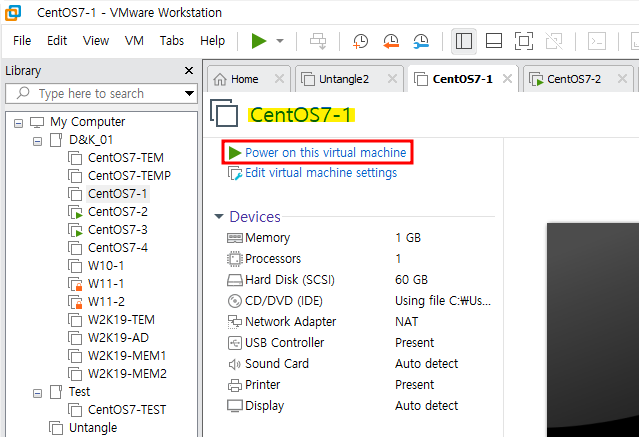Select CentOS7-TEM in the library

coord(126,158)
